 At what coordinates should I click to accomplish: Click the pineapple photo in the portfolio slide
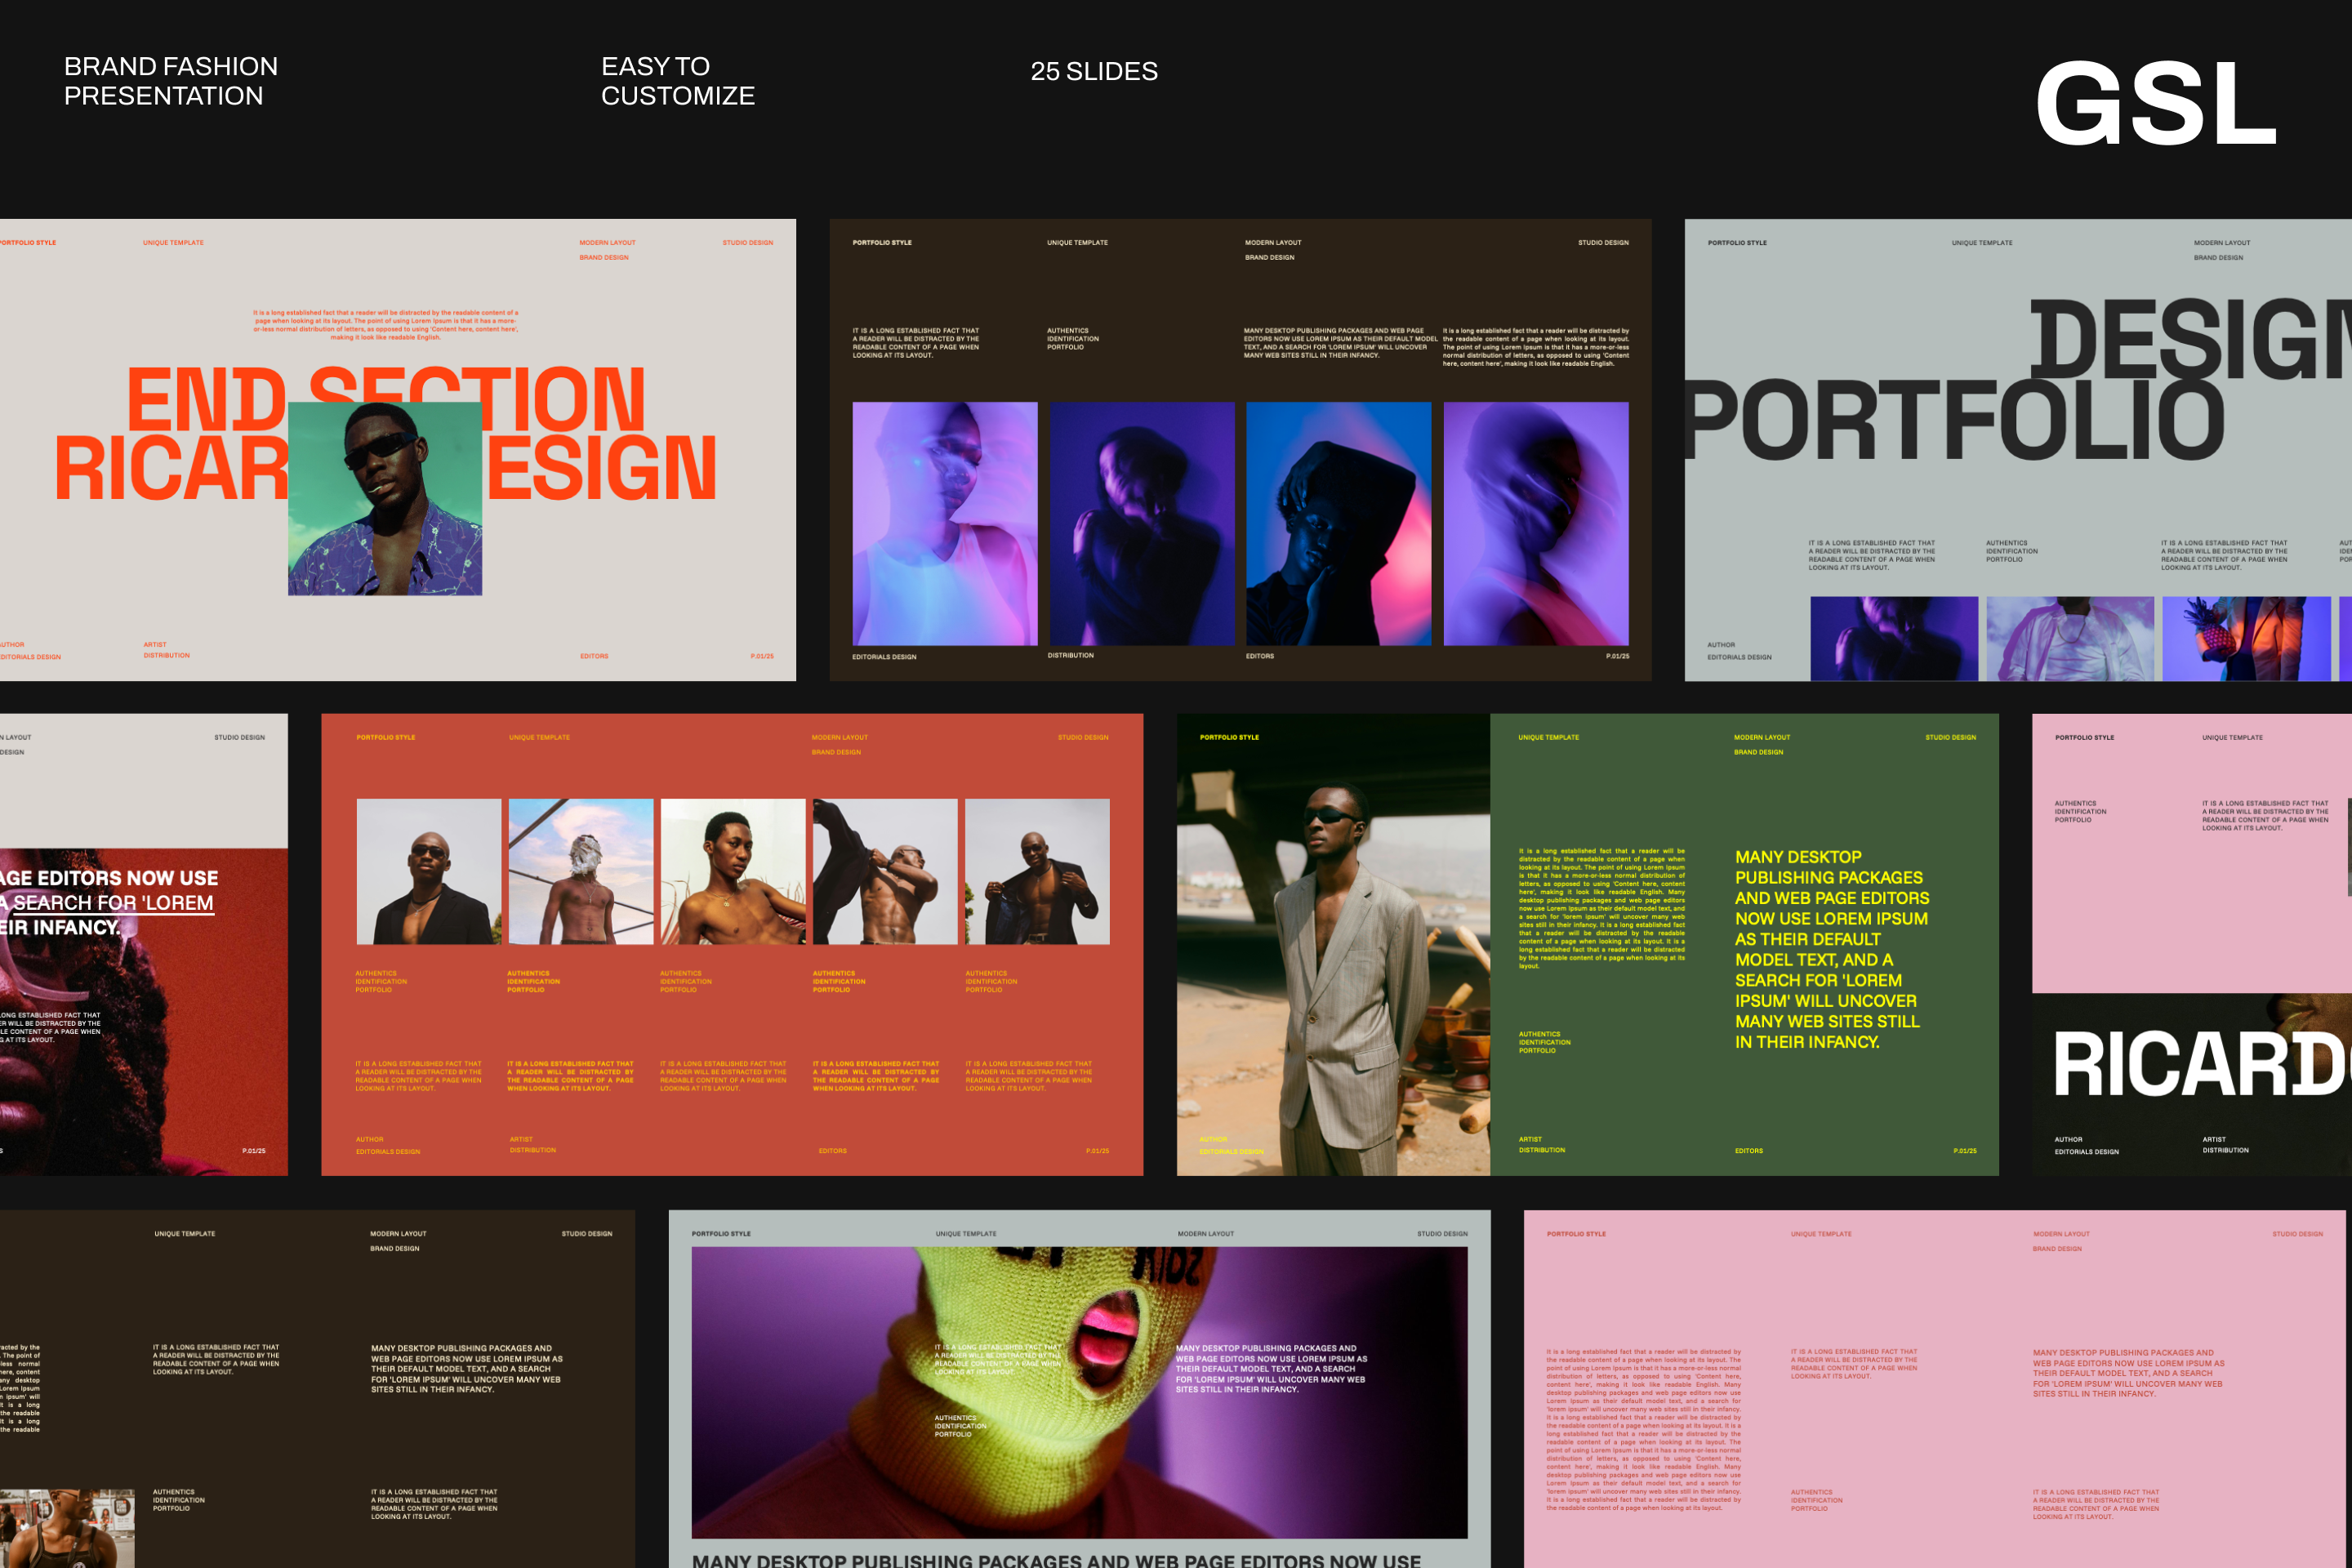pos(2245,638)
